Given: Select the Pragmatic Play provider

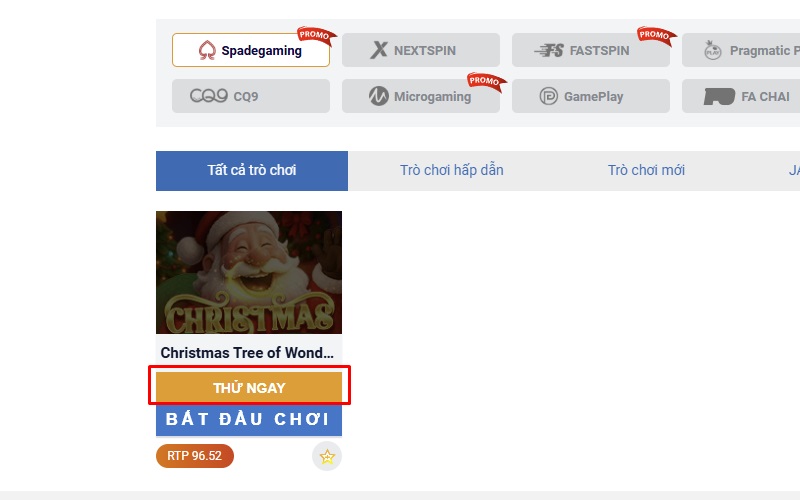Looking at the screenshot, I should (x=741, y=50).
